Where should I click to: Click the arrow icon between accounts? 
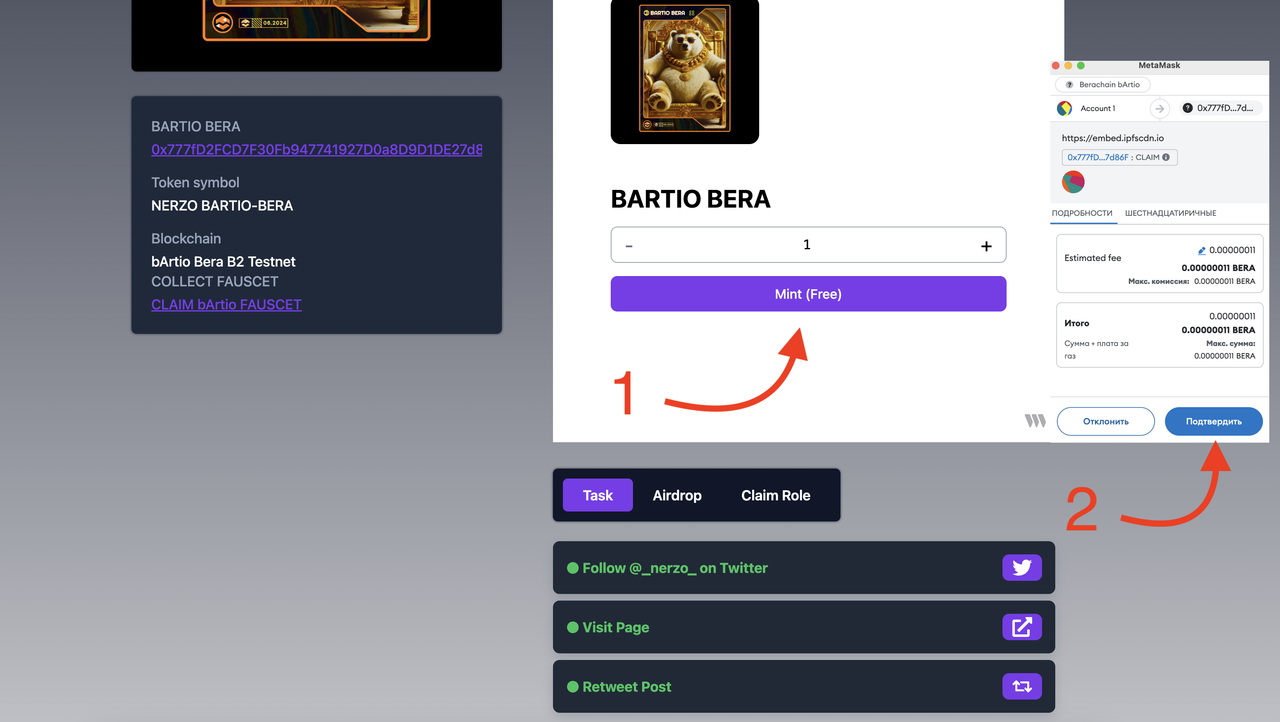(1159, 108)
